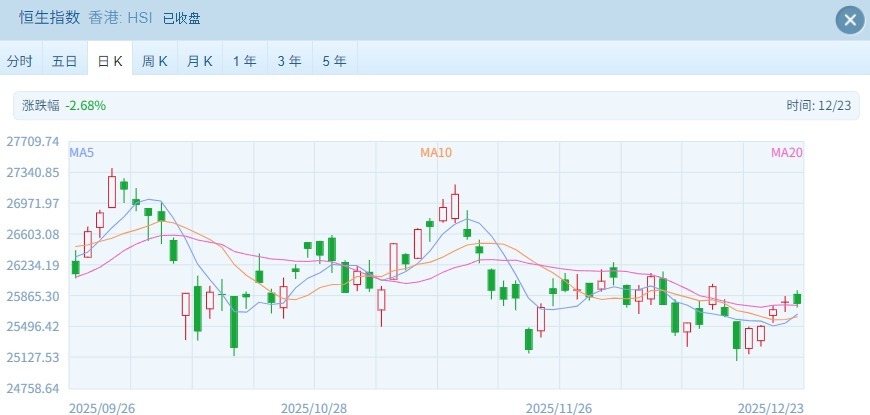Show the 1年 one-year chart
Screen dimensions: 870x415
(x=244, y=61)
